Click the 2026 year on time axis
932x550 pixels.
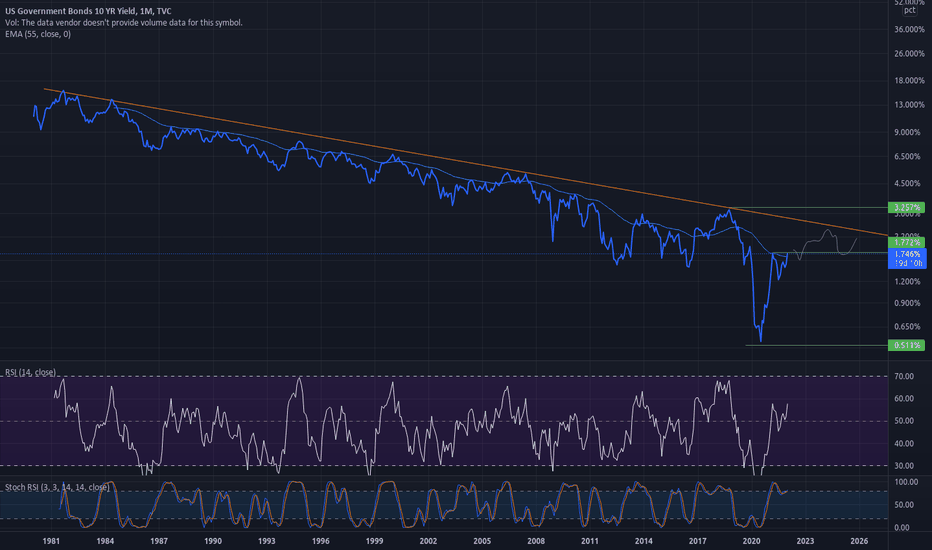859,541
